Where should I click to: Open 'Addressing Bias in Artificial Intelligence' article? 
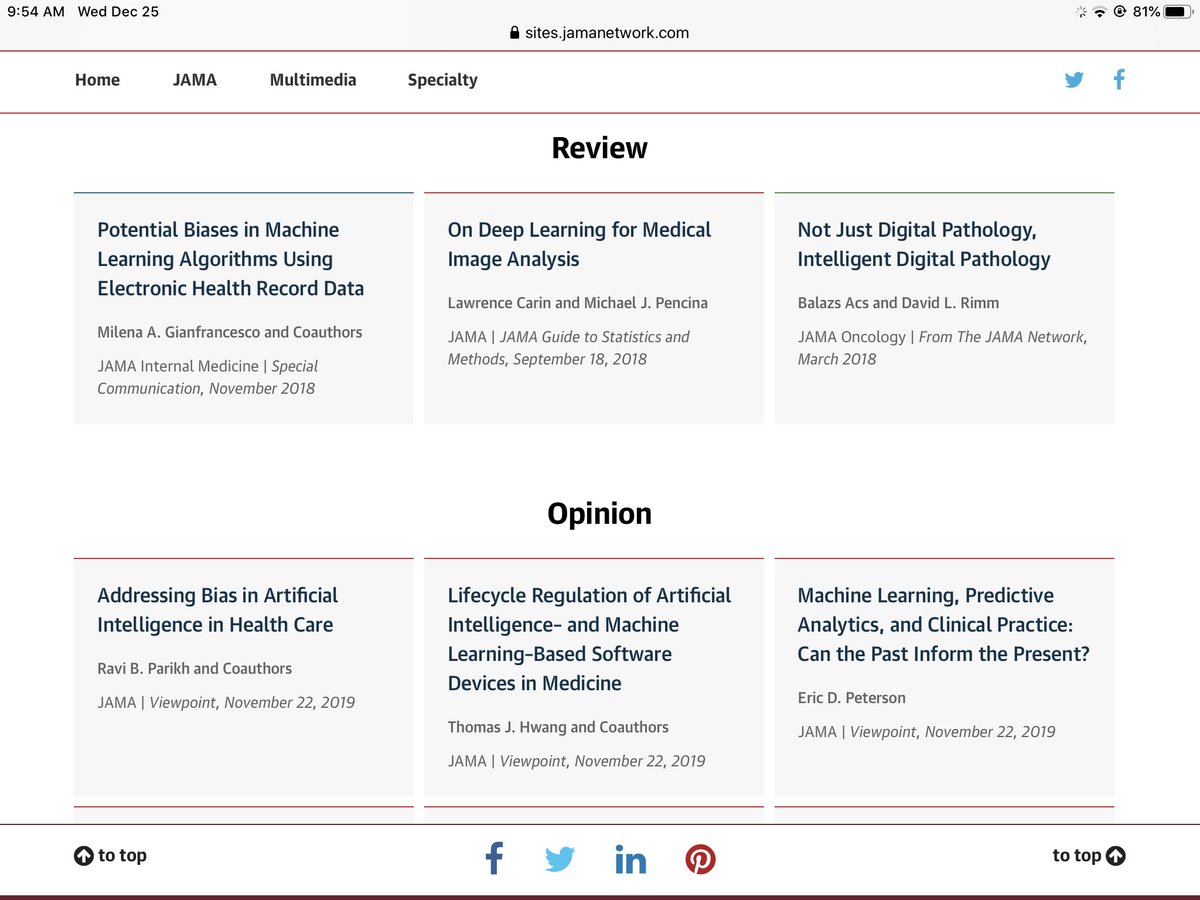point(217,610)
